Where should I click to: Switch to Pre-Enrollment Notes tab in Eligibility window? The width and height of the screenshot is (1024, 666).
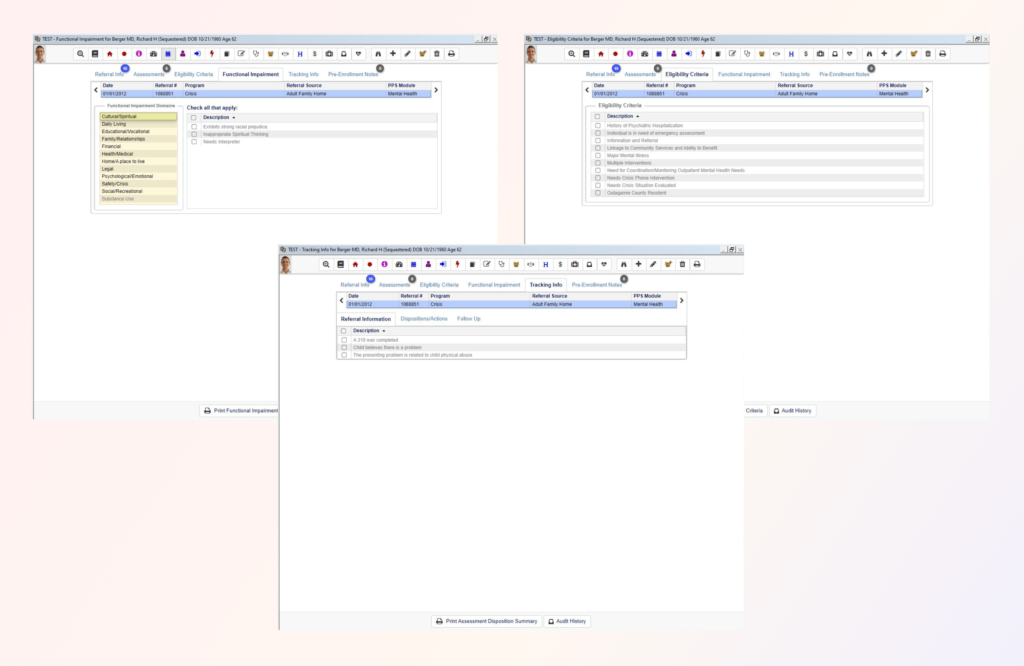coord(844,74)
